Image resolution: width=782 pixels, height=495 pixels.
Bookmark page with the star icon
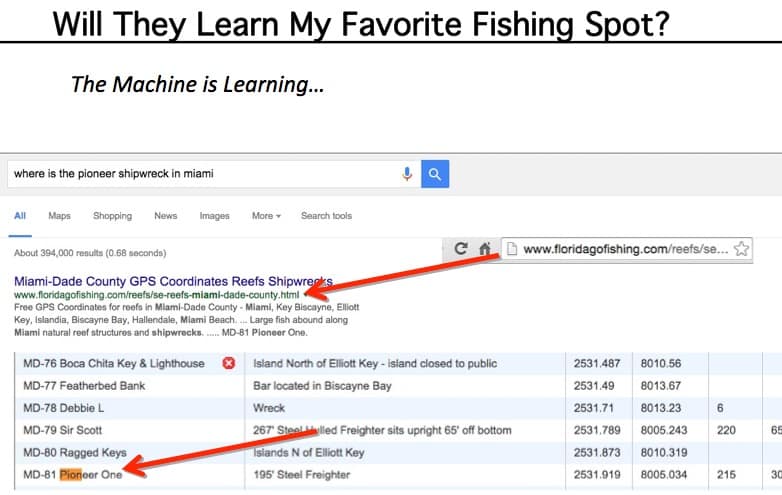point(741,248)
